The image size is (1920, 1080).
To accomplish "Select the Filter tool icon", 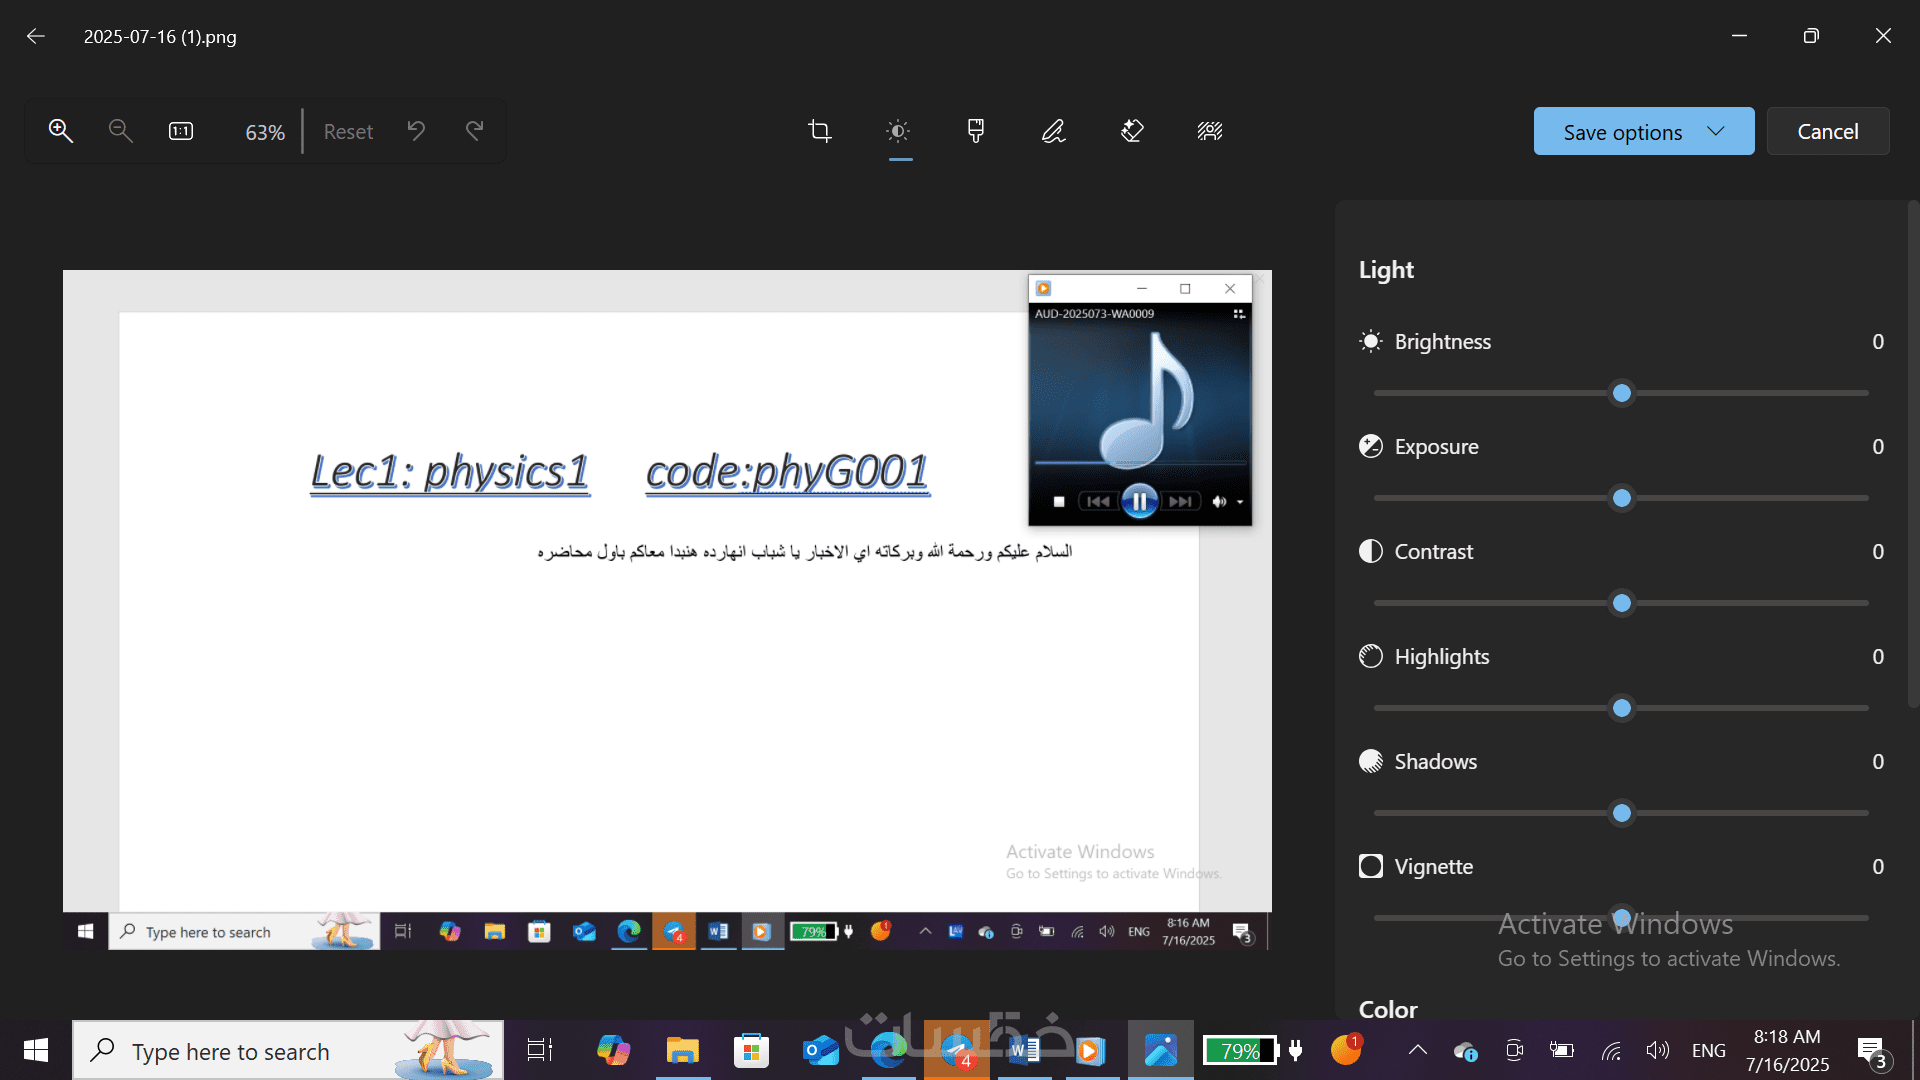I will click(976, 131).
